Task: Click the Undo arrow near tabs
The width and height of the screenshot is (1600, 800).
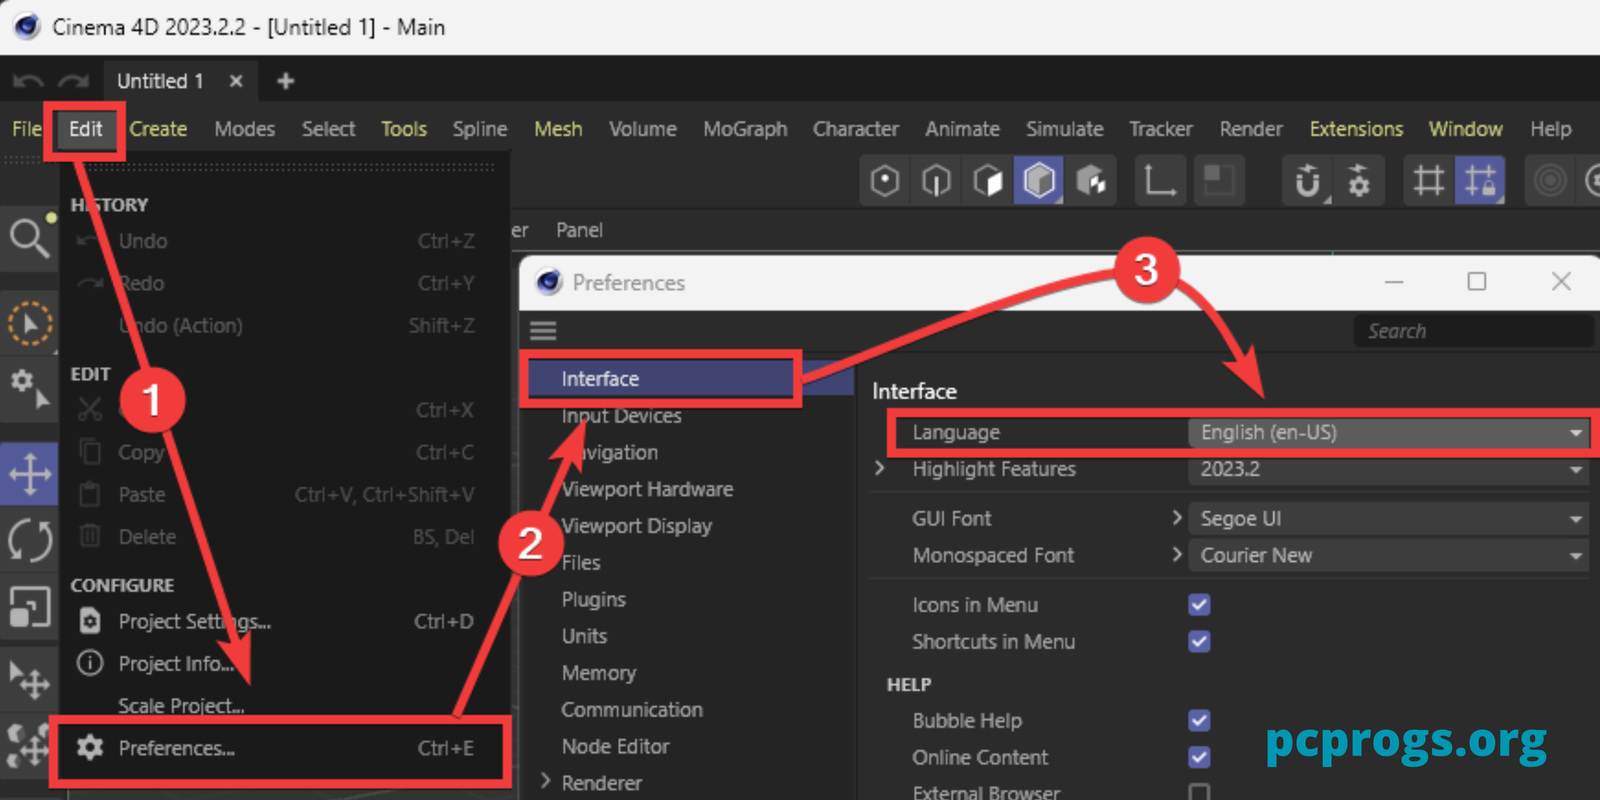Action: 28,82
